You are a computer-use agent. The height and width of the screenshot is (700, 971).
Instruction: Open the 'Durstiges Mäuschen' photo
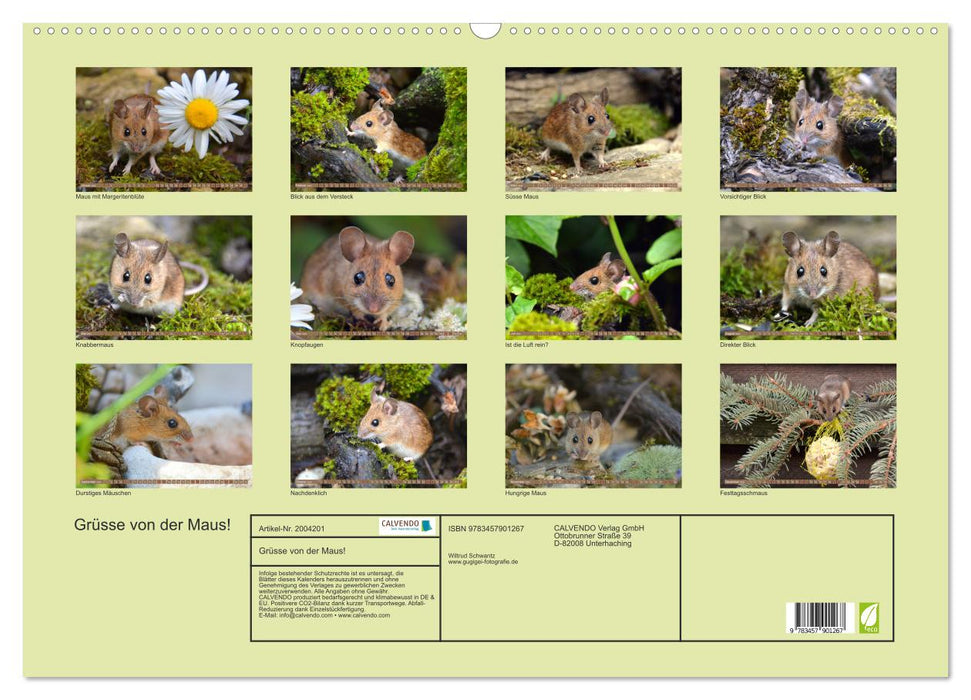pyautogui.click(x=164, y=425)
